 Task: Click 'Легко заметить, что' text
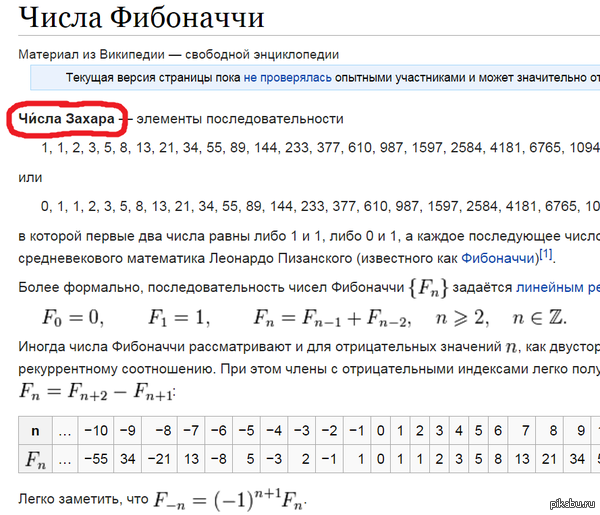pos(83,499)
